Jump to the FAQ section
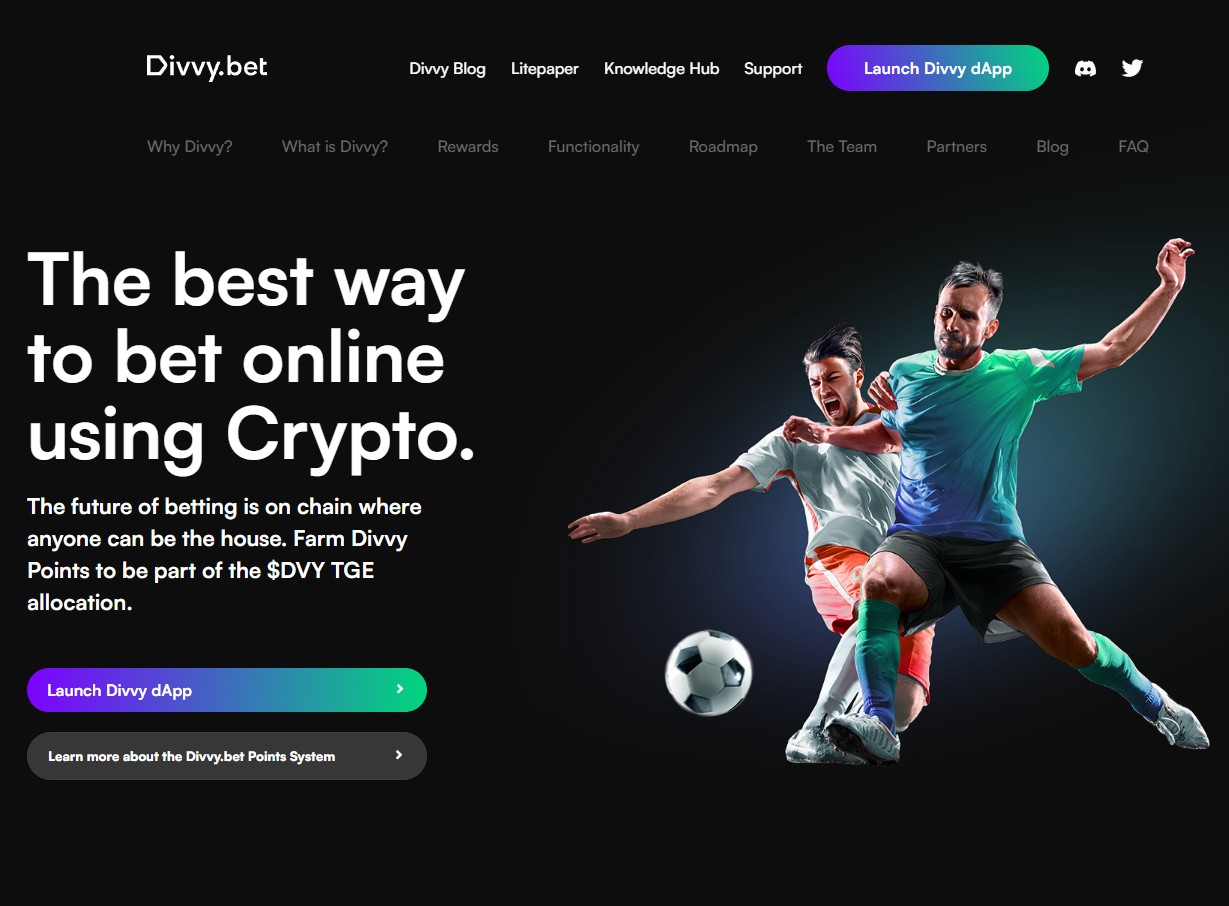The image size is (1229, 906). pyautogui.click(x=1133, y=146)
